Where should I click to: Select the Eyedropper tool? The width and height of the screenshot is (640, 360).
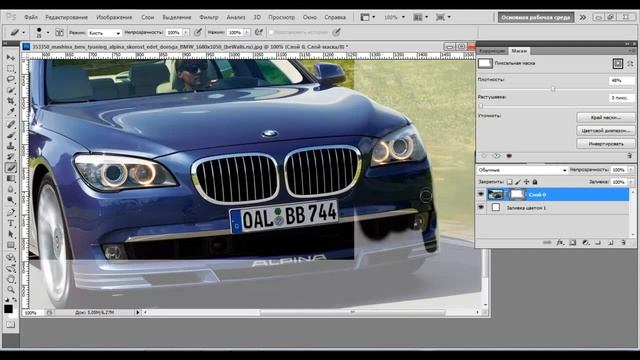tap(11, 111)
